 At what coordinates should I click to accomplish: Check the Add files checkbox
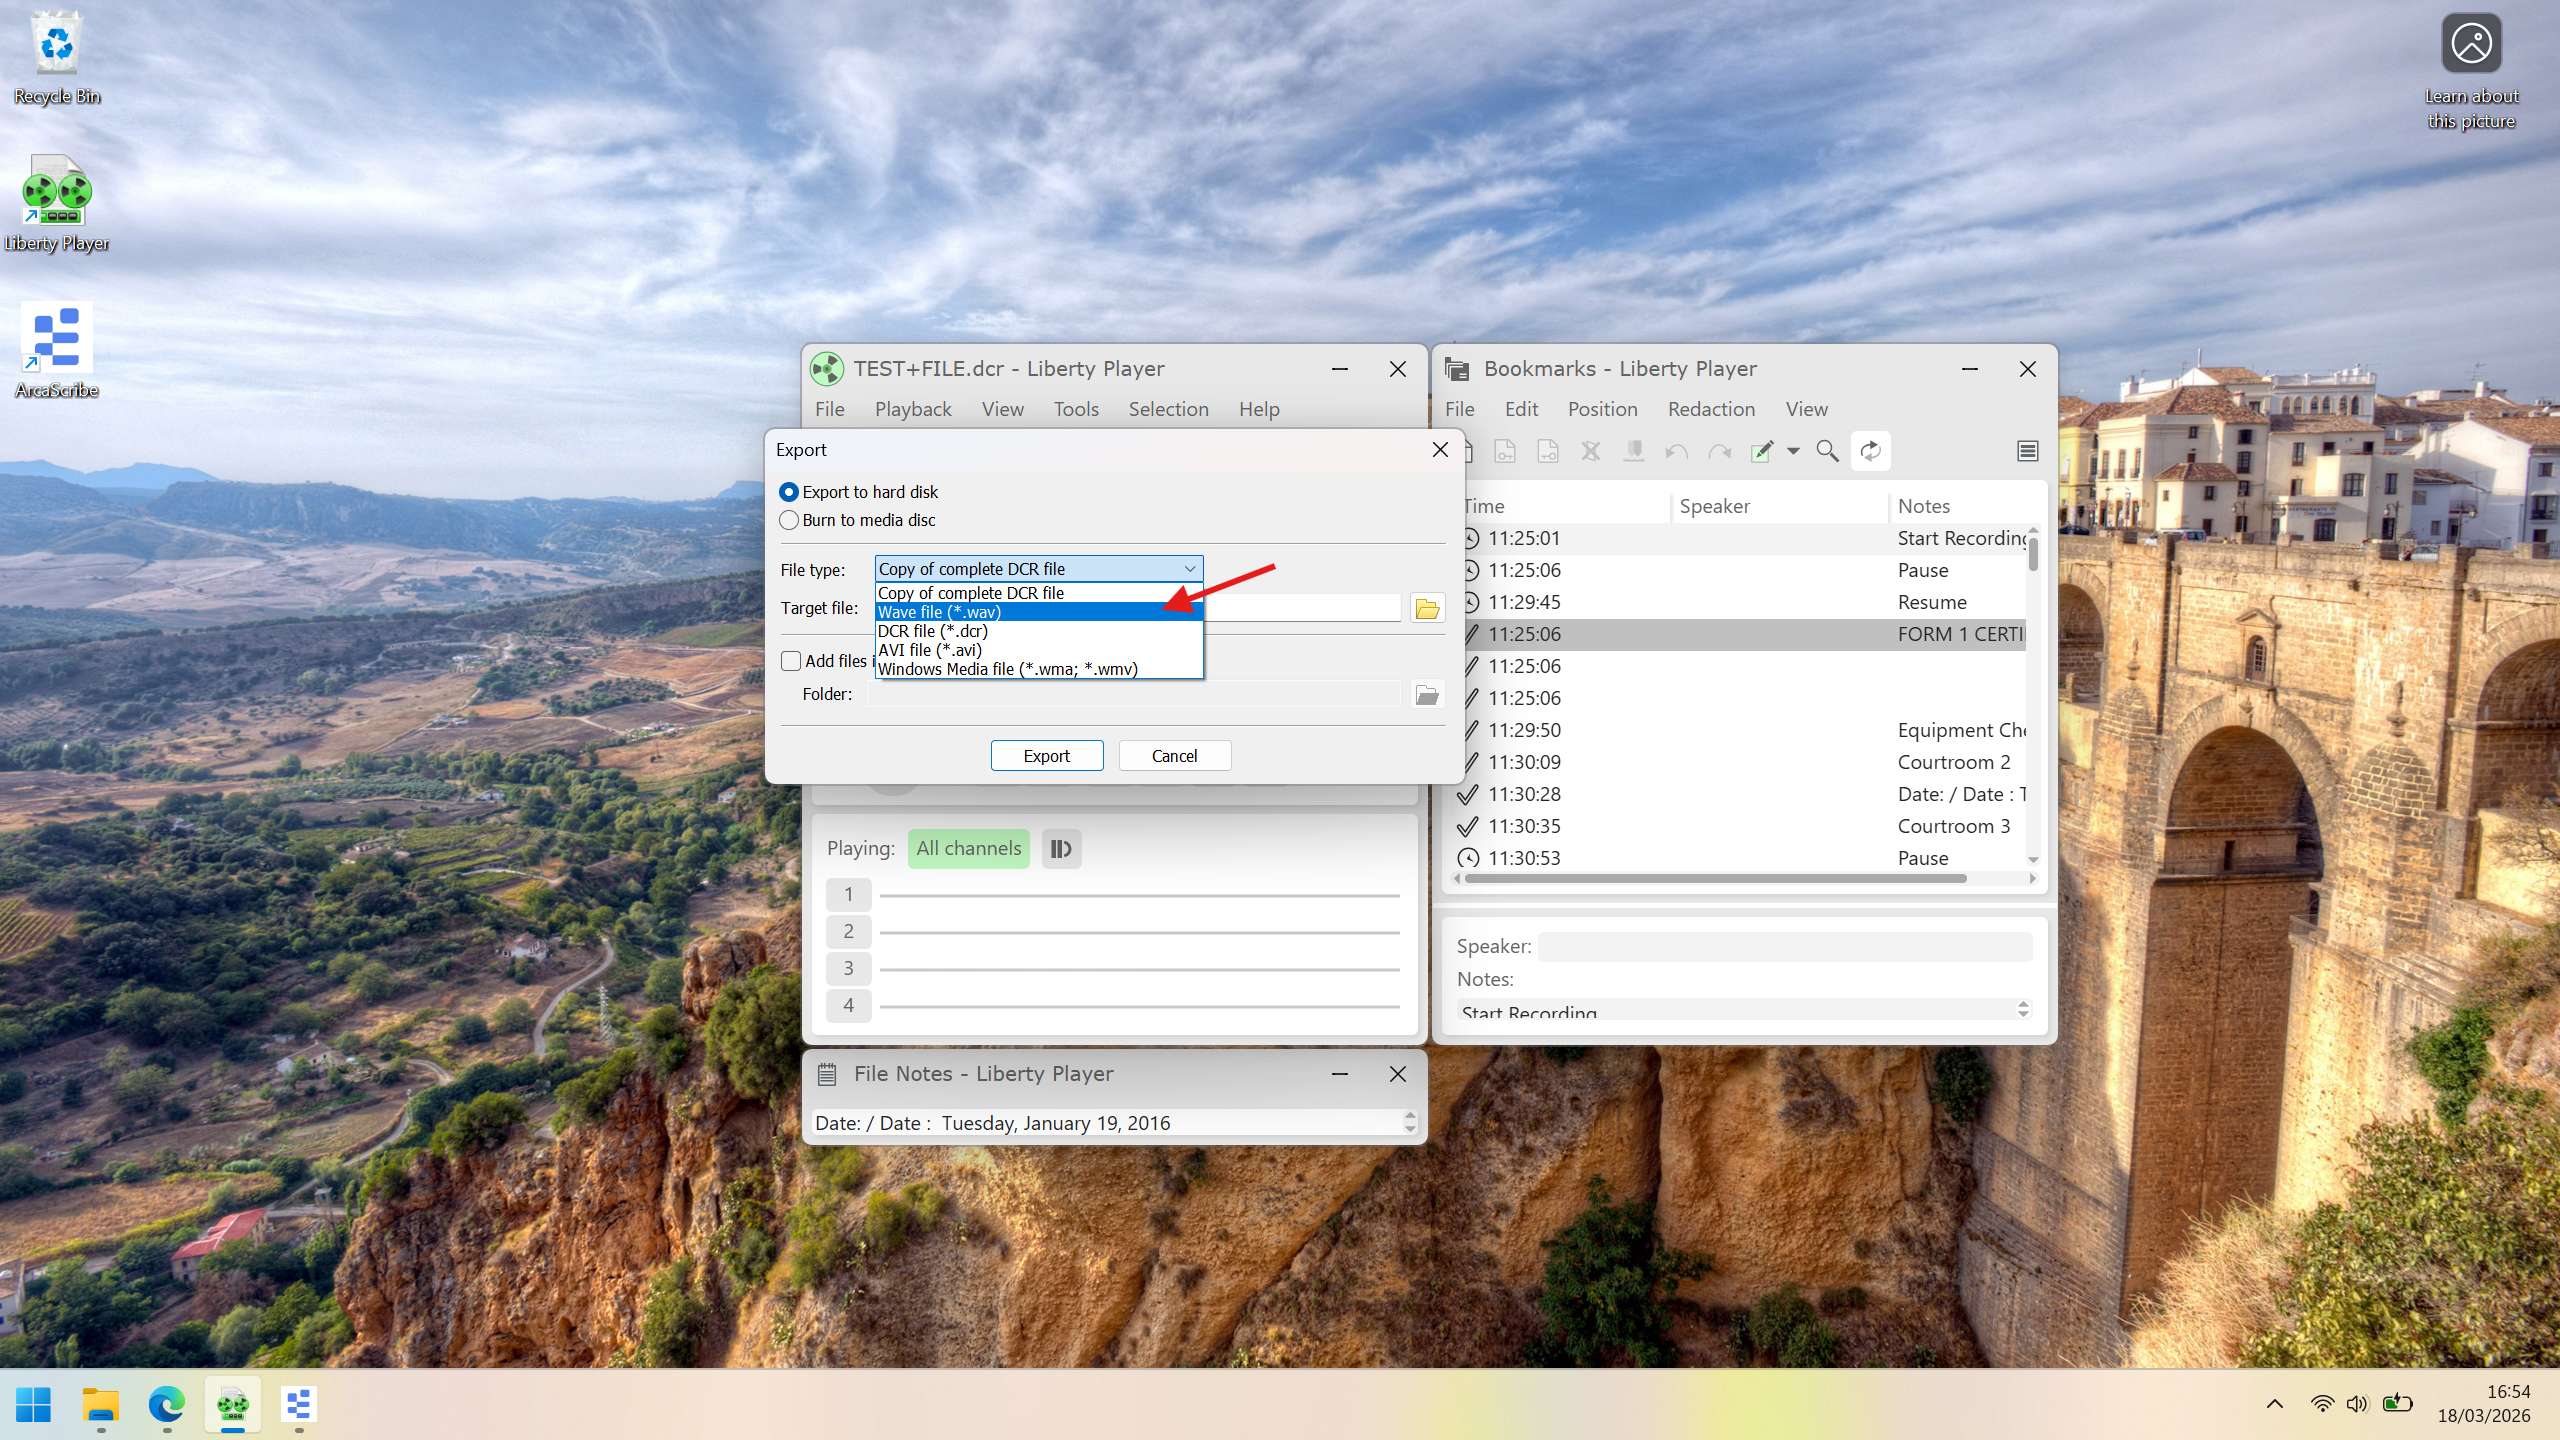tap(792, 660)
